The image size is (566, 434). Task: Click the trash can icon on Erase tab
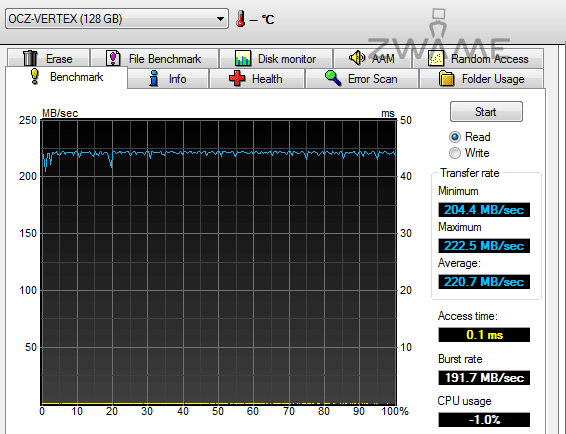click(30, 58)
